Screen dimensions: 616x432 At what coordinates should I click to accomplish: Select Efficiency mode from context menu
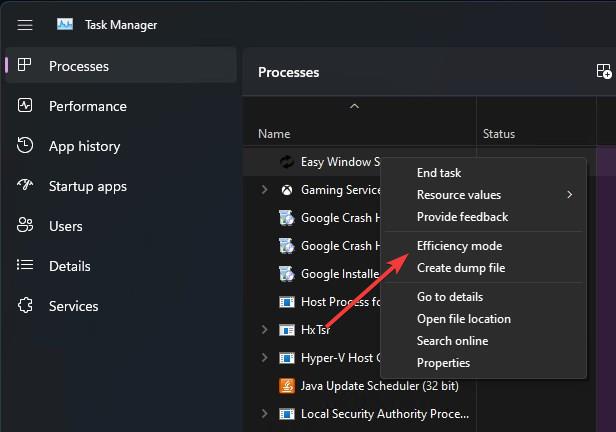pyautogui.click(x=459, y=246)
